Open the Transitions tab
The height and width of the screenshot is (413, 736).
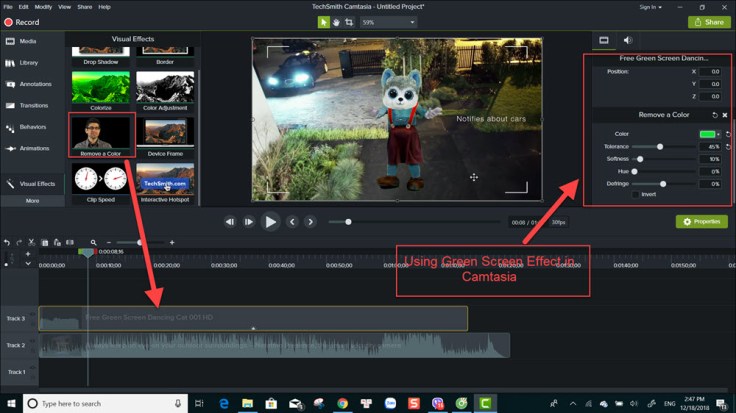click(32, 106)
